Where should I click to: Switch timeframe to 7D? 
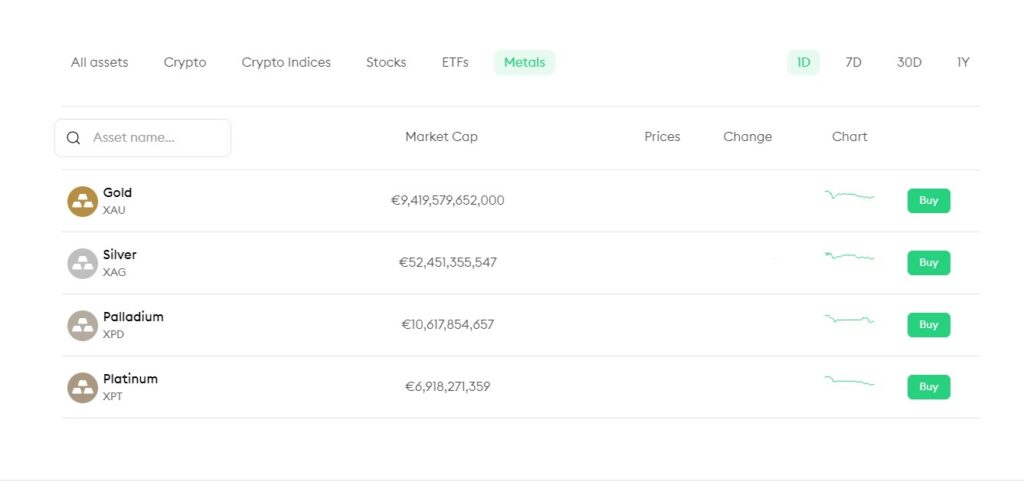(854, 63)
